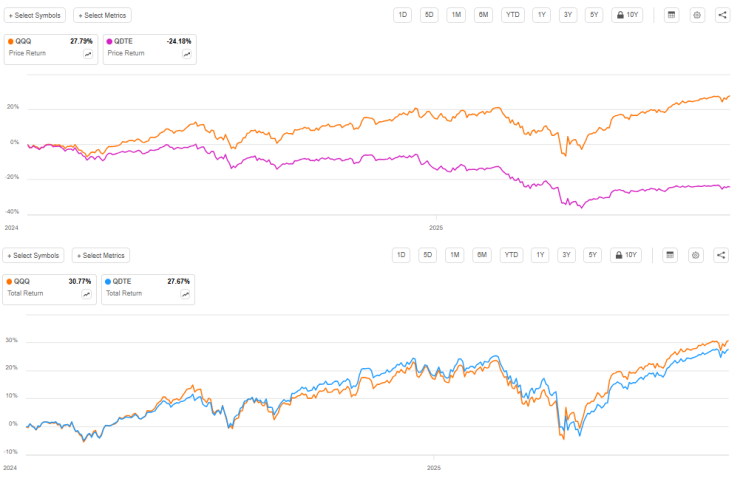The width and height of the screenshot is (743, 484).
Task: Open settings gear in bottom chart toolbar
Action: tap(695, 255)
